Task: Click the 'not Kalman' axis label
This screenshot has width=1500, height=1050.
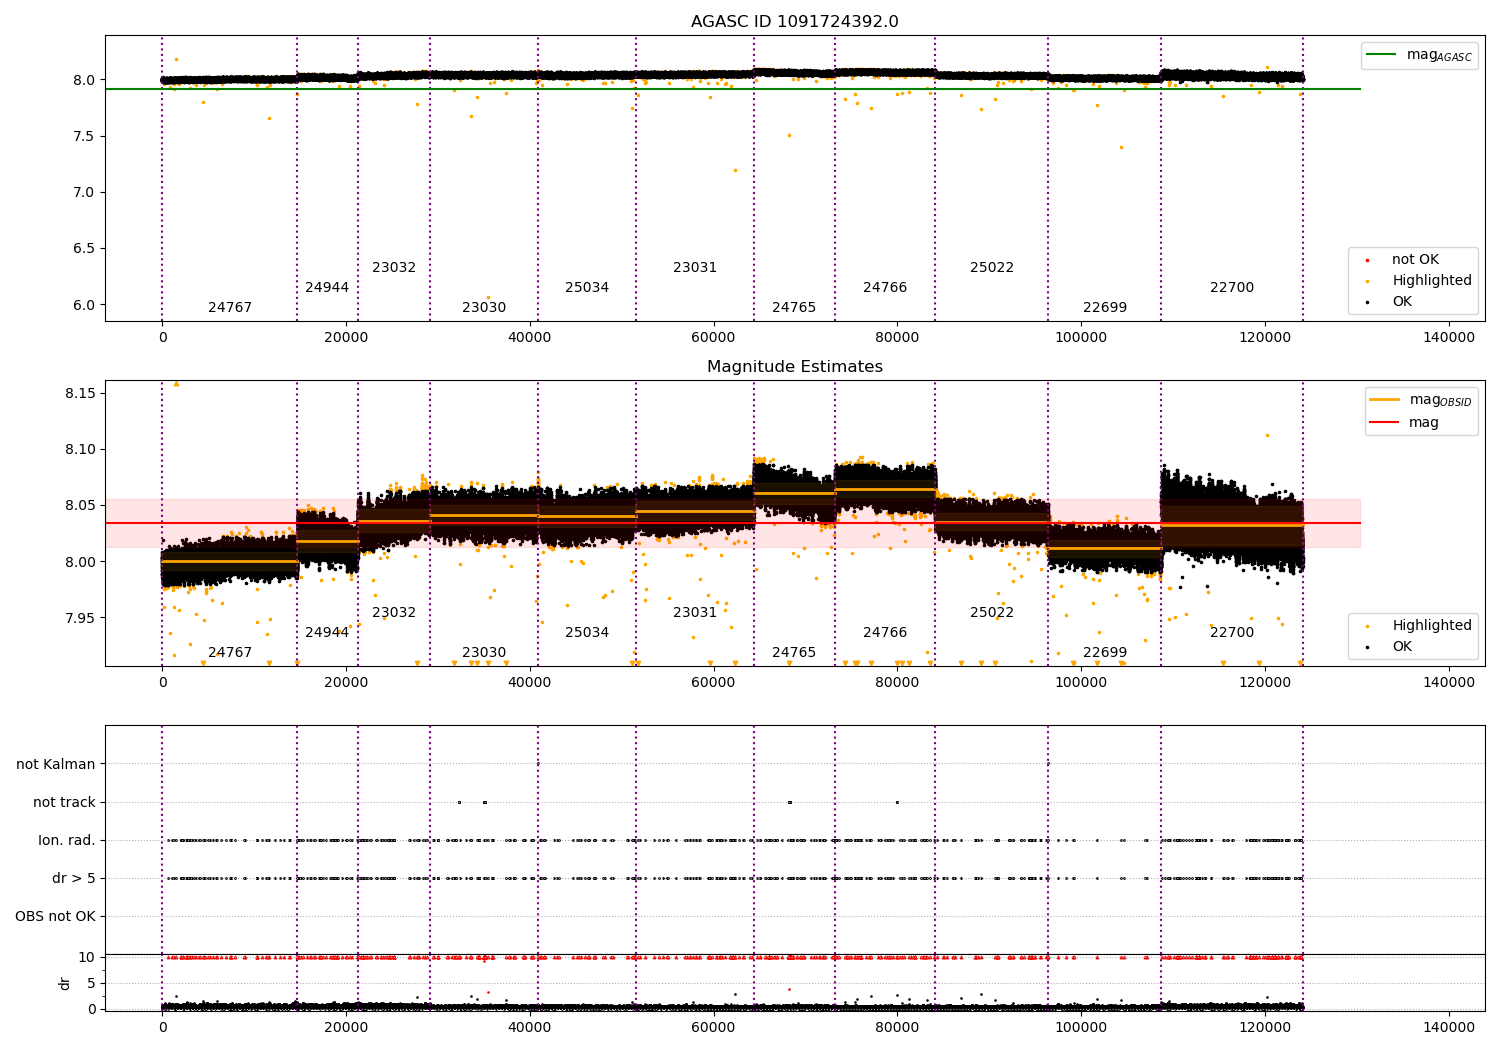Action: coord(56,764)
